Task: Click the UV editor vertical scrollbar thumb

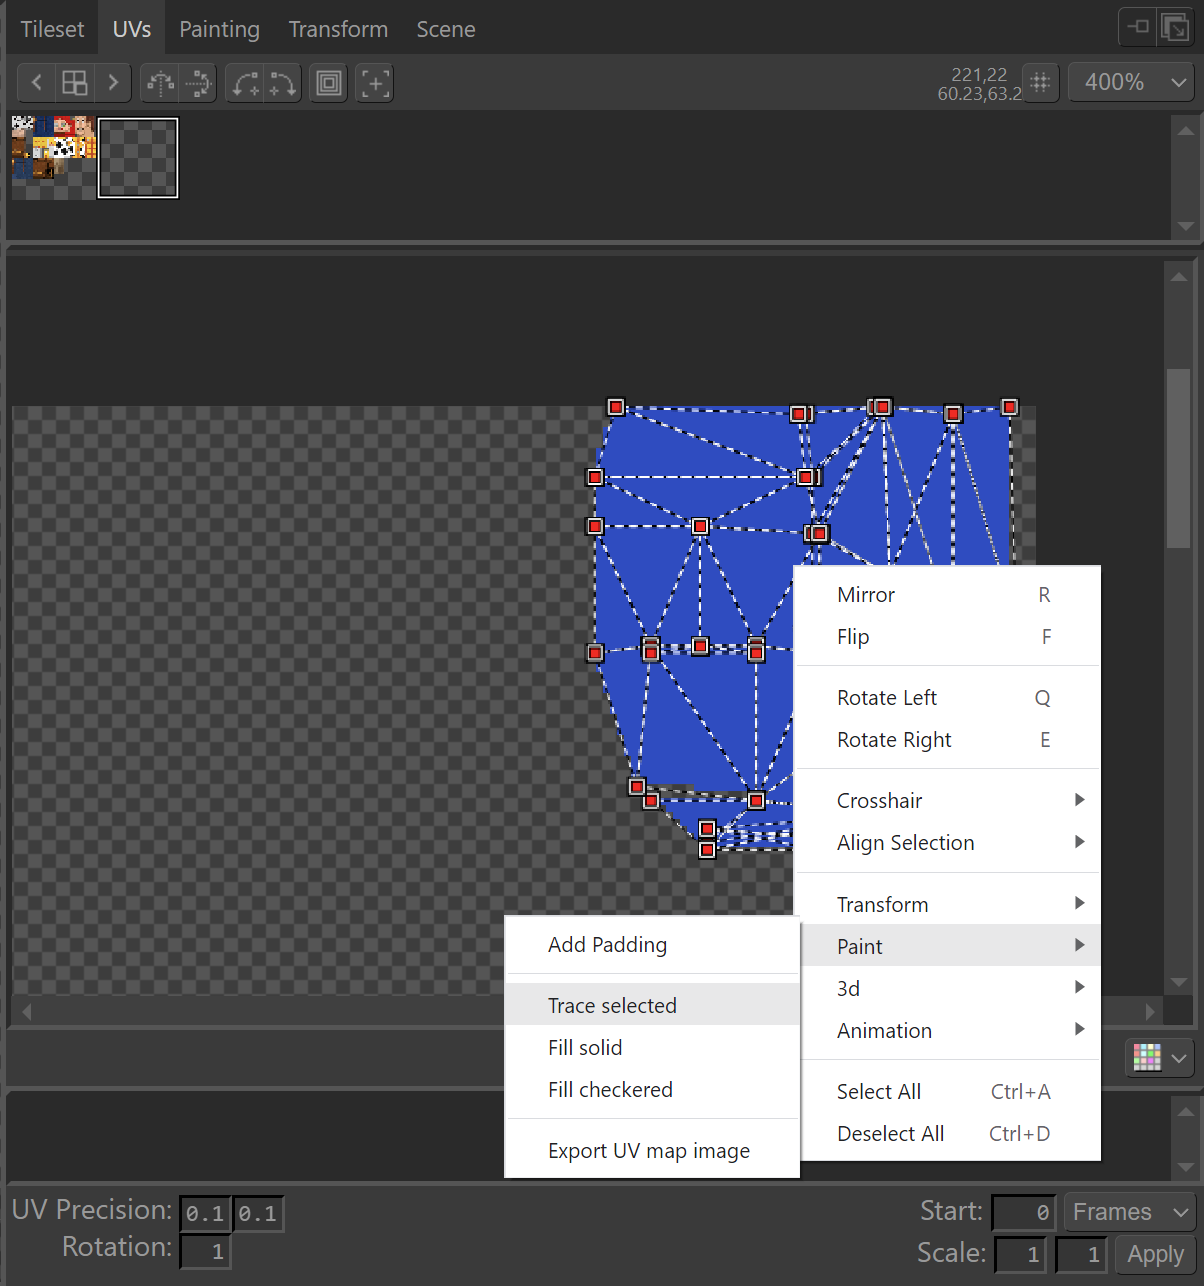Action: (x=1178, y=458)
